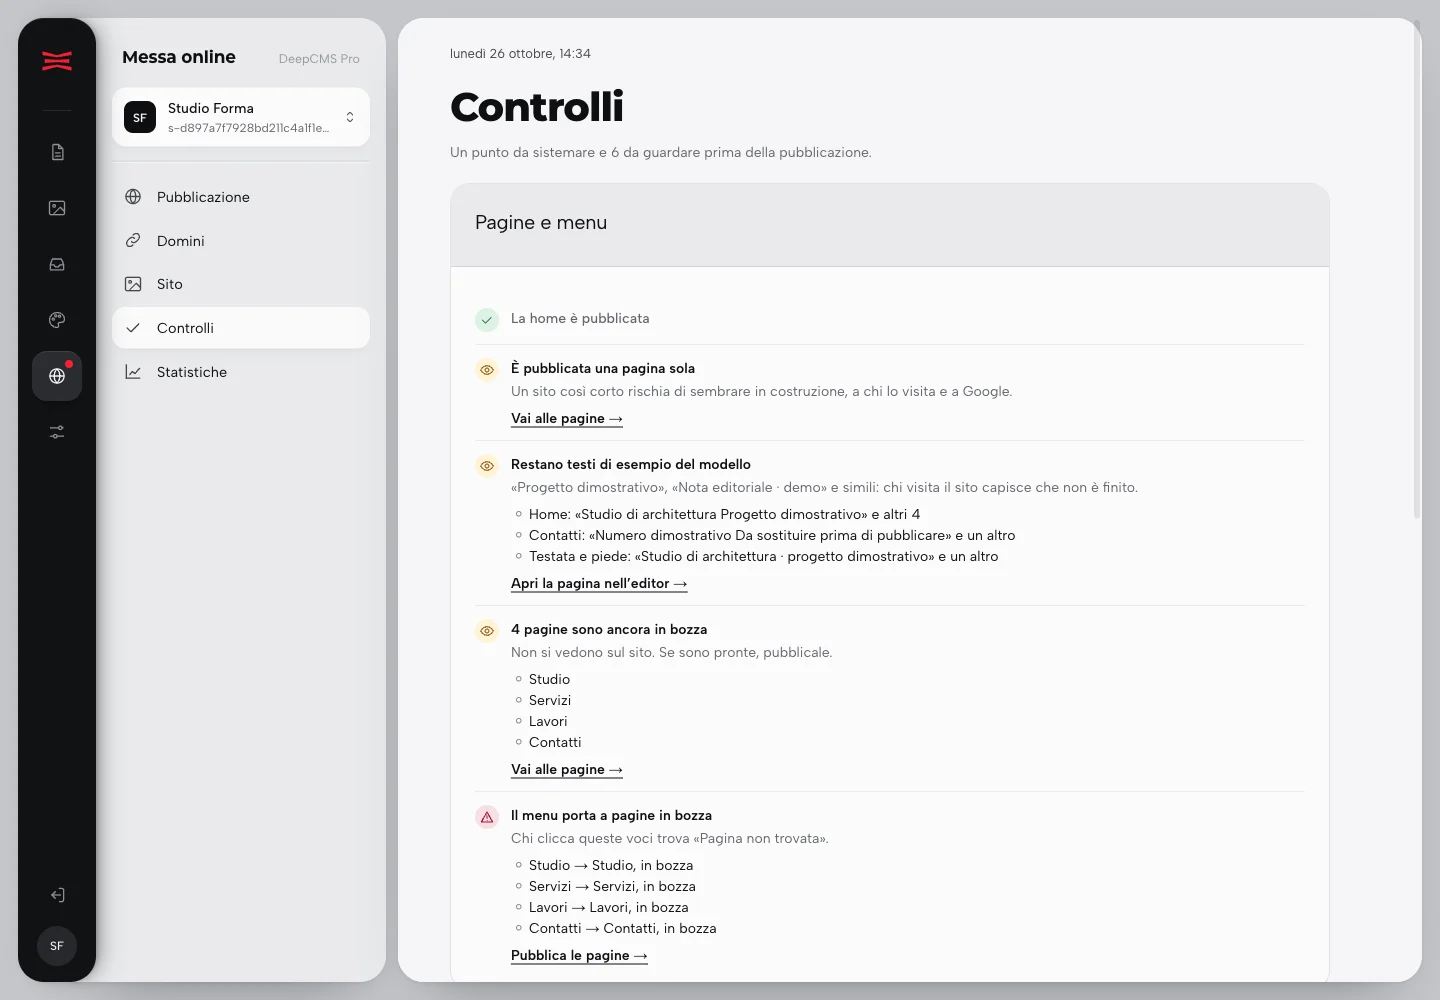Click the green check icon beside 'La home è pubblicata'
The height and width of the screenshot is (1000, 1440).
[487, 320]
